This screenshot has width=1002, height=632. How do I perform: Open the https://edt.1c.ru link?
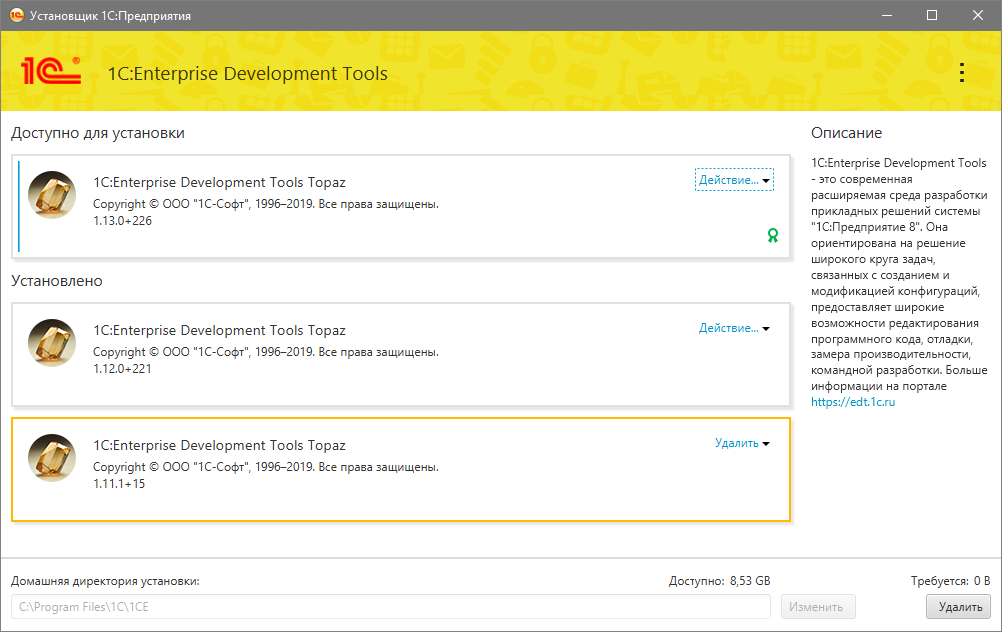click(852, 402)
